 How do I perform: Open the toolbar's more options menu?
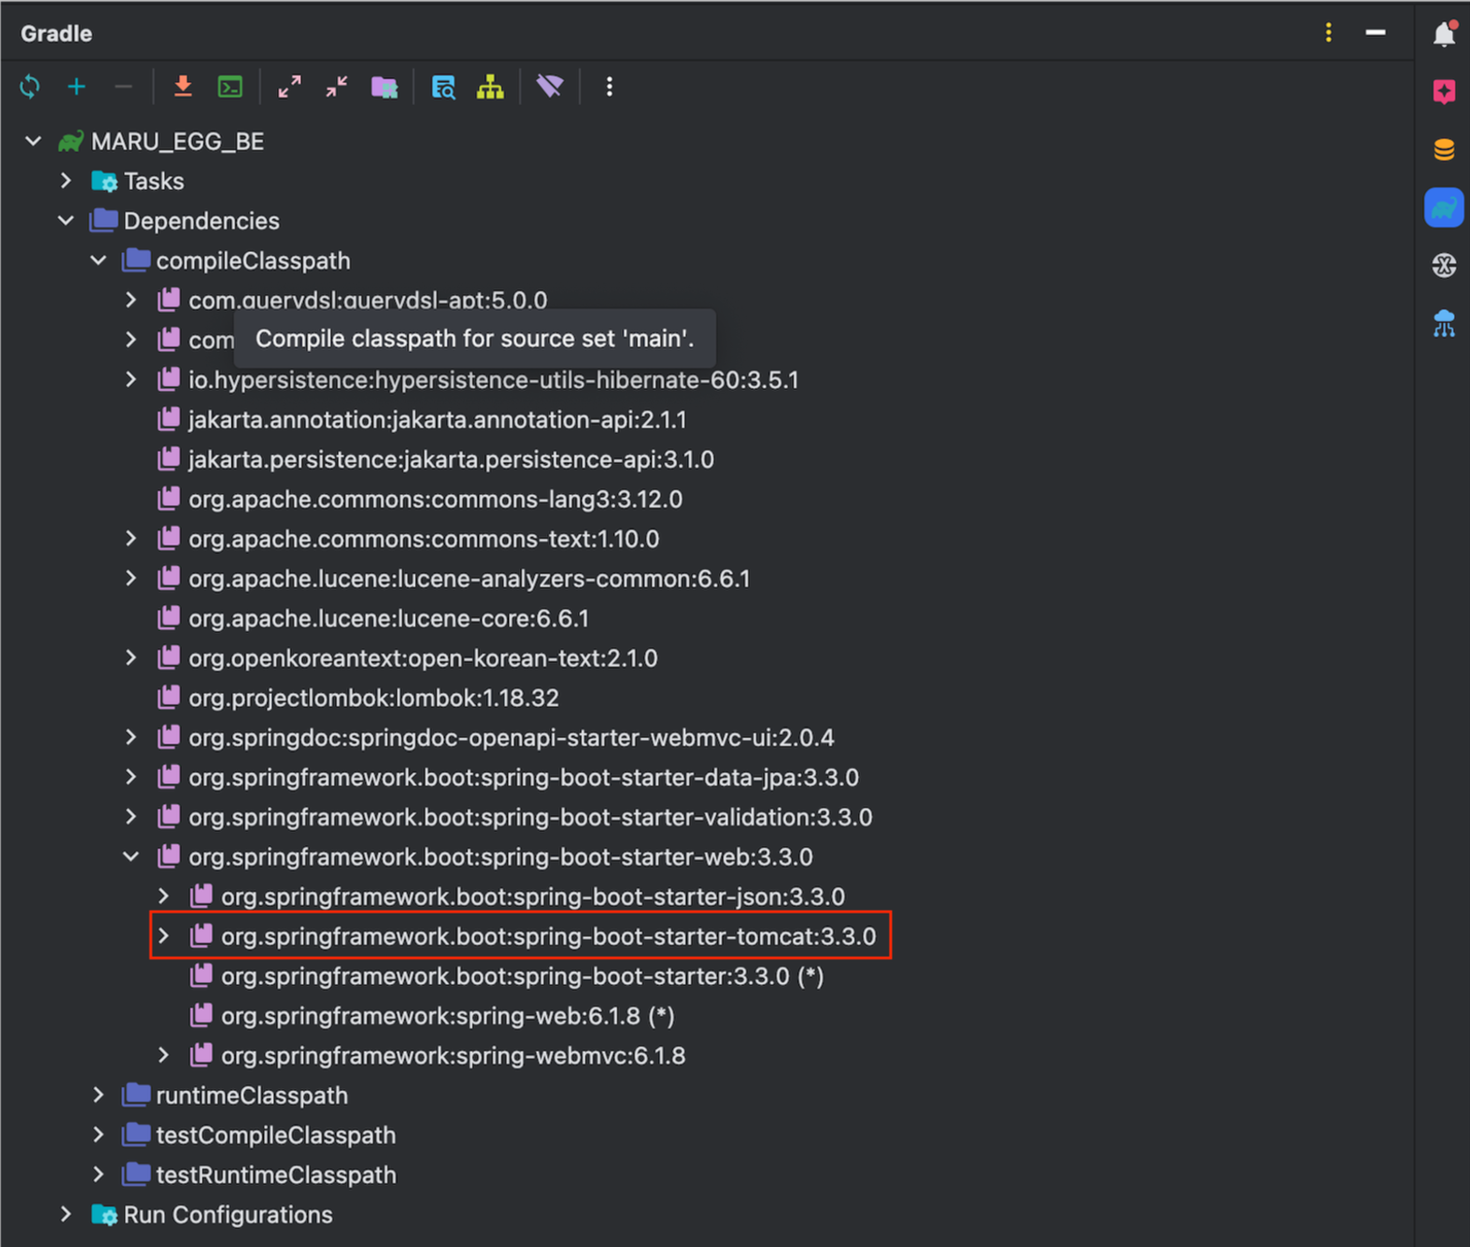click(609, 87)
